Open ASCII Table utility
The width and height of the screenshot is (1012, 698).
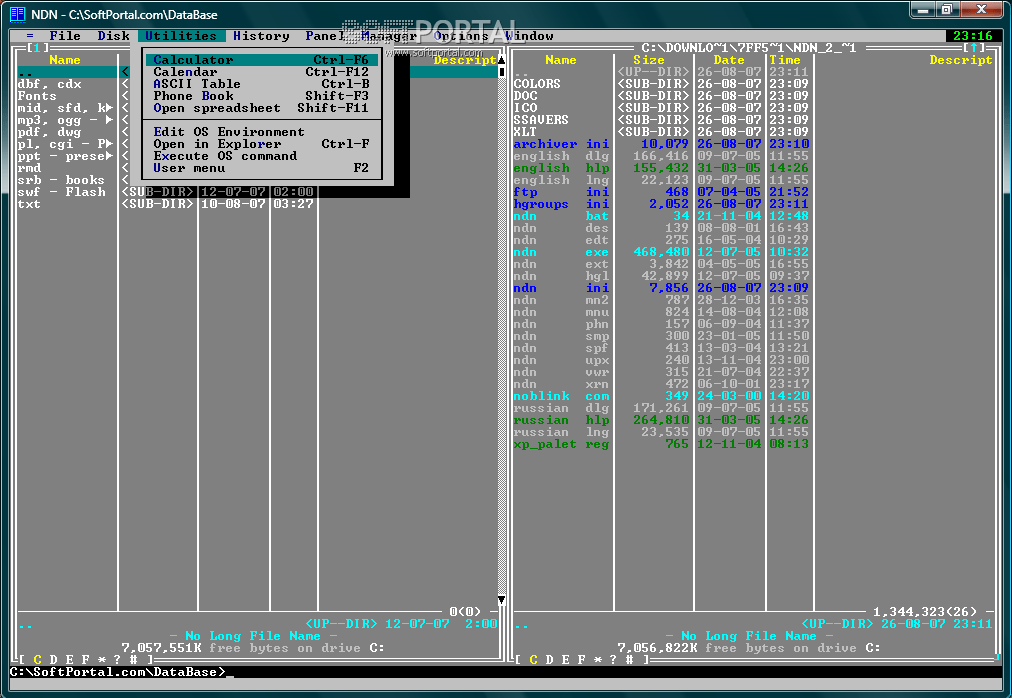(261, 84)
